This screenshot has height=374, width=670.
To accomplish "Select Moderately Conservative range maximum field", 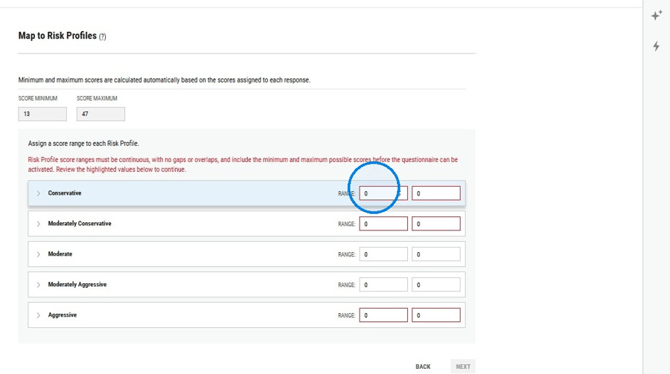I will pos(436,224).
